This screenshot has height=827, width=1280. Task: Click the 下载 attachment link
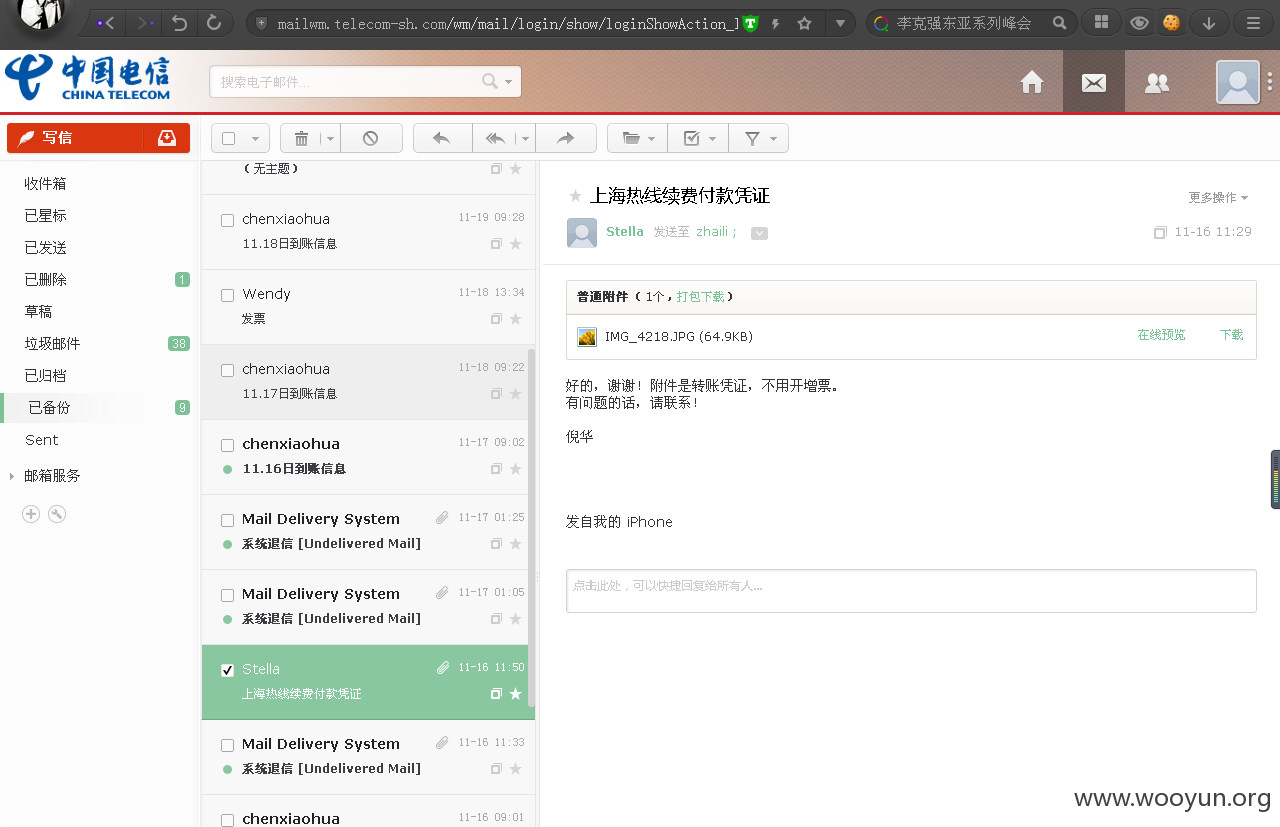1231,335
